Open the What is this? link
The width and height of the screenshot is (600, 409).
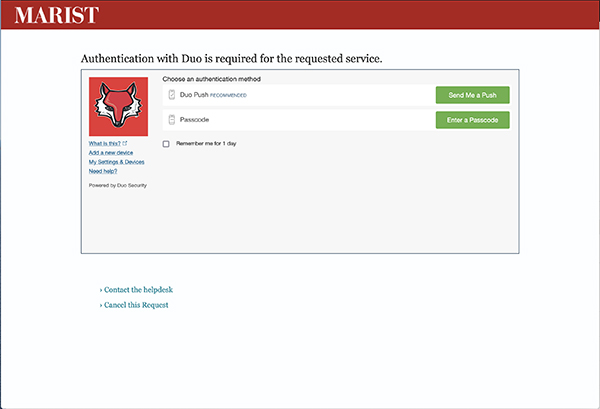(x=104, y=143)
